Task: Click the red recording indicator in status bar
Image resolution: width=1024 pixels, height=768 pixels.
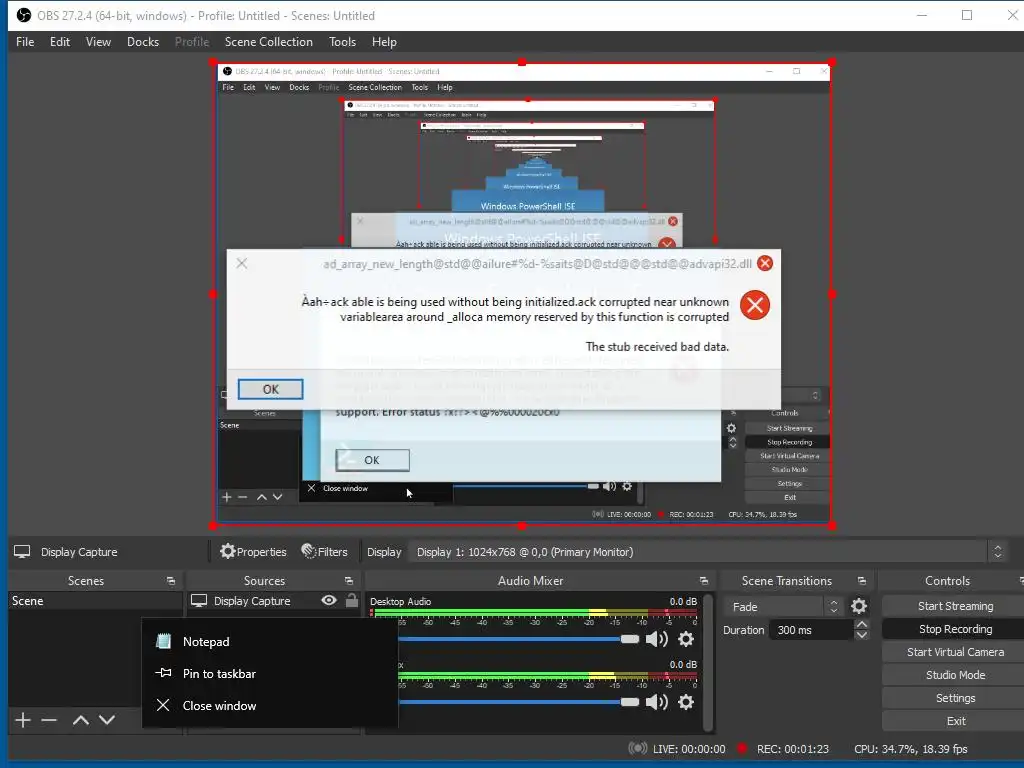Action: 742,748
